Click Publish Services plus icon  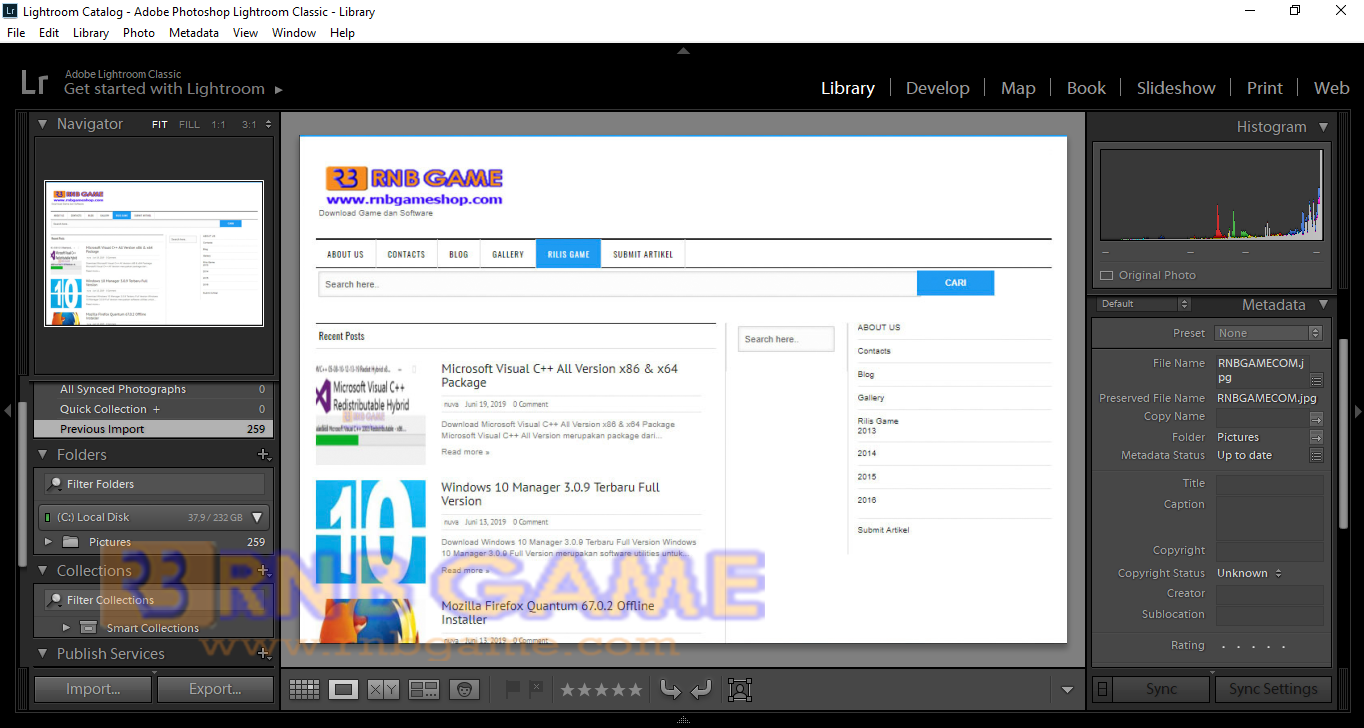tap(264, 654)
